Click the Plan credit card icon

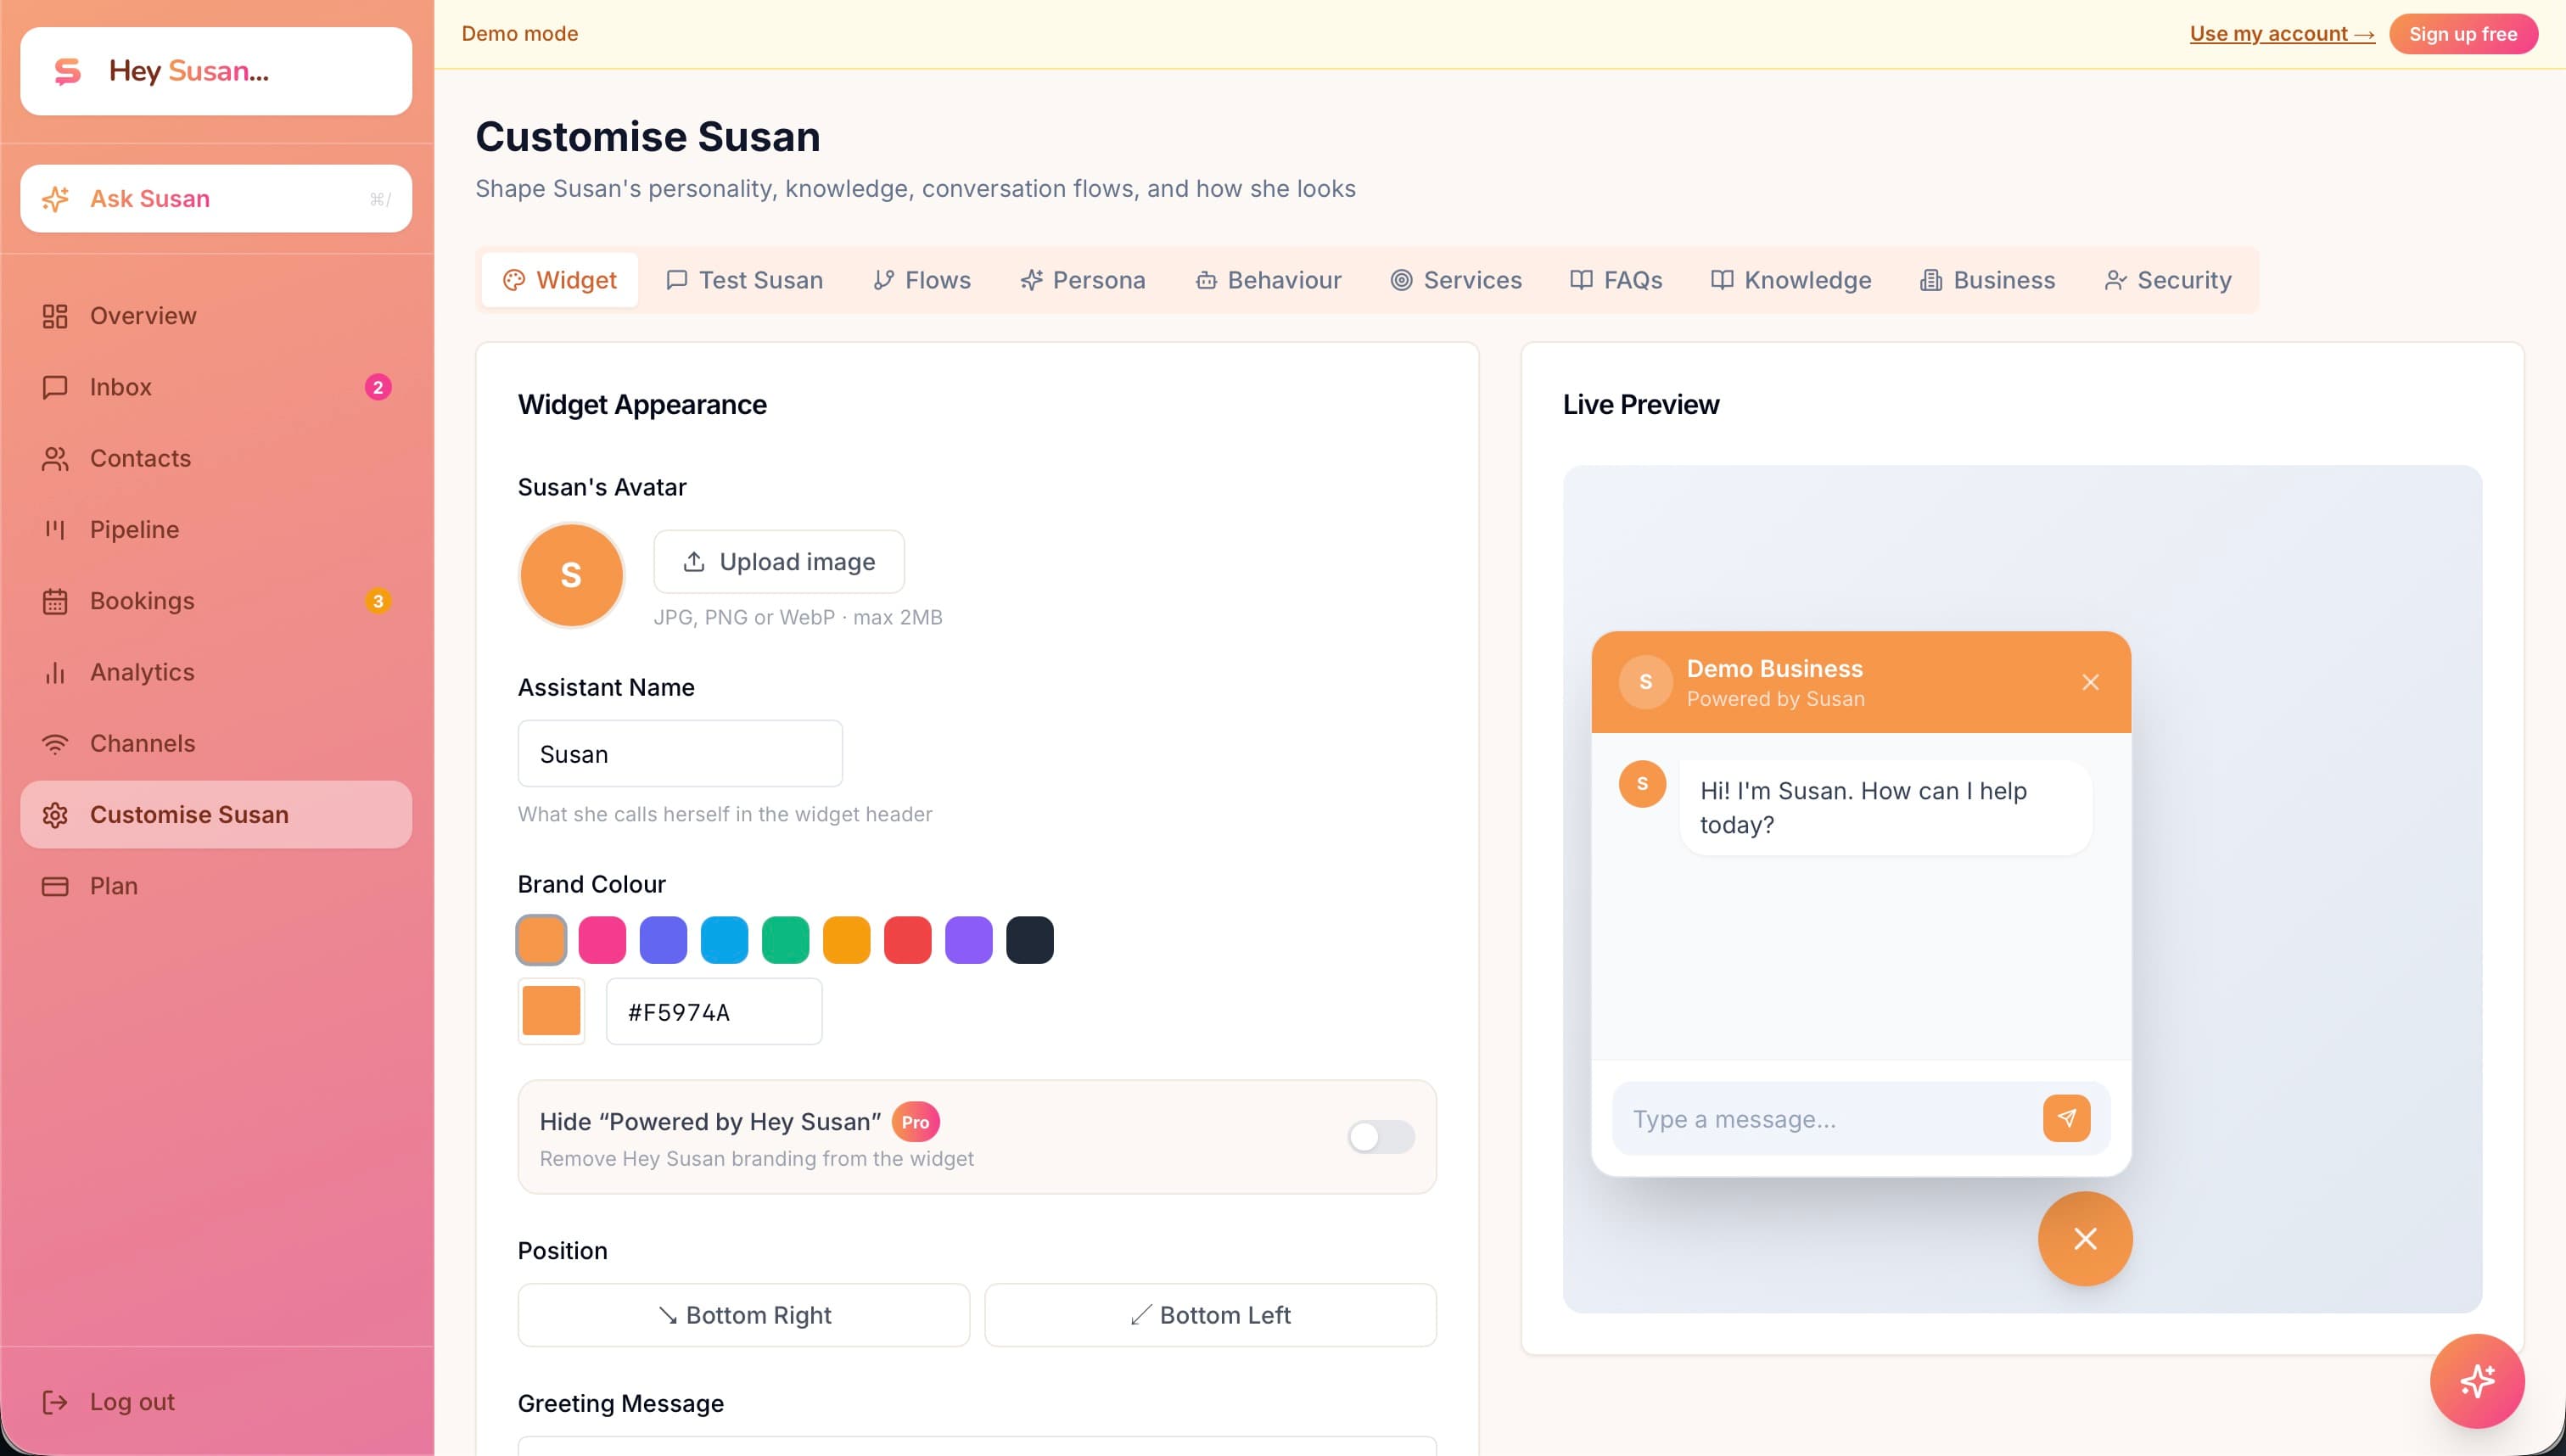55,886
